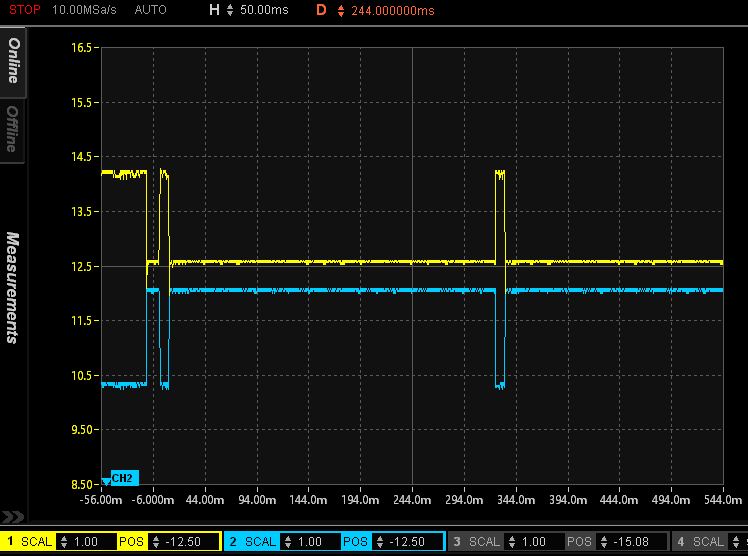Switch to the Offline tab
The width and height of the screenshot is (748, 556).
13,128
